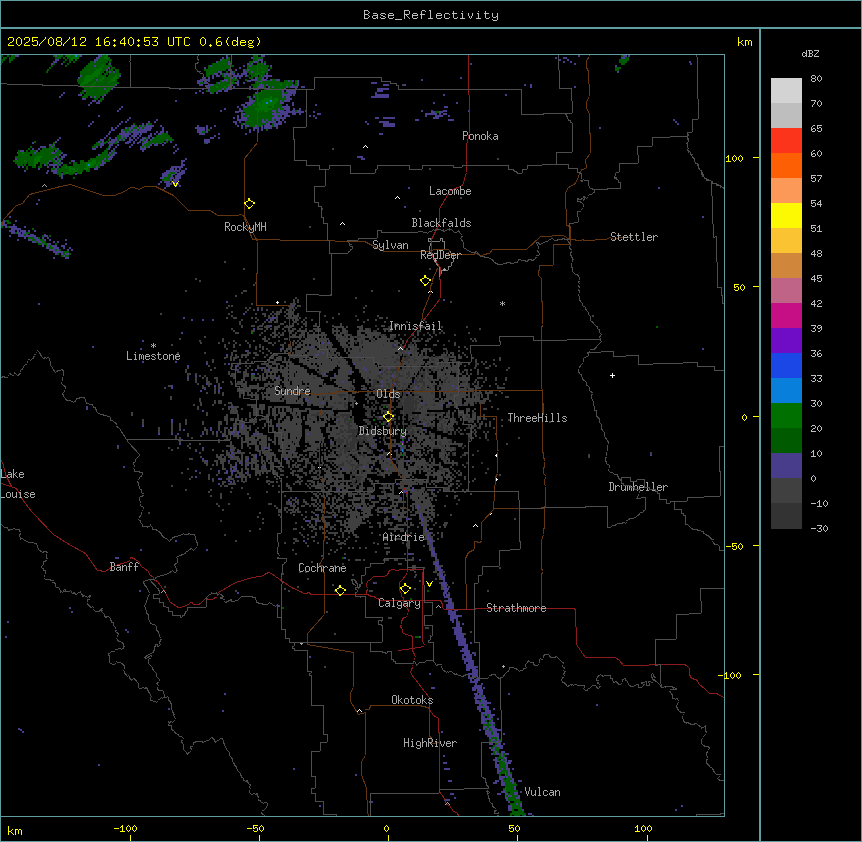The height and width of the screenshot is (842, 862).
Task: Click the yellow diamond marker south of RedDeer
Action: click(x=426, y=281)
